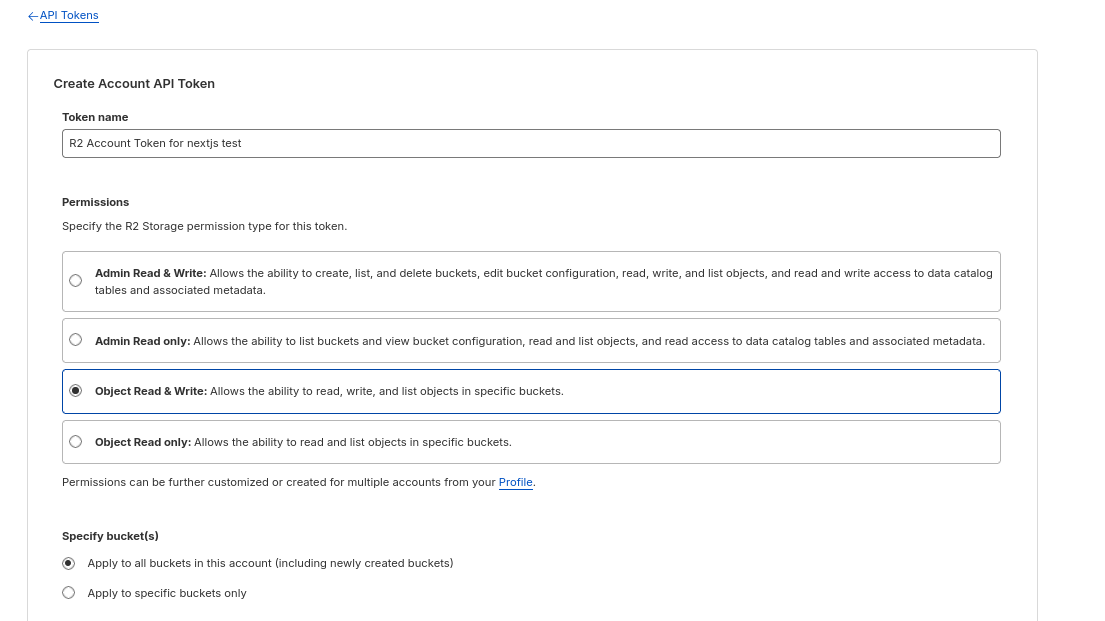The image size is (1105, 621).
Task: Pick the Object Read only radio button
Action: [75, 442]
